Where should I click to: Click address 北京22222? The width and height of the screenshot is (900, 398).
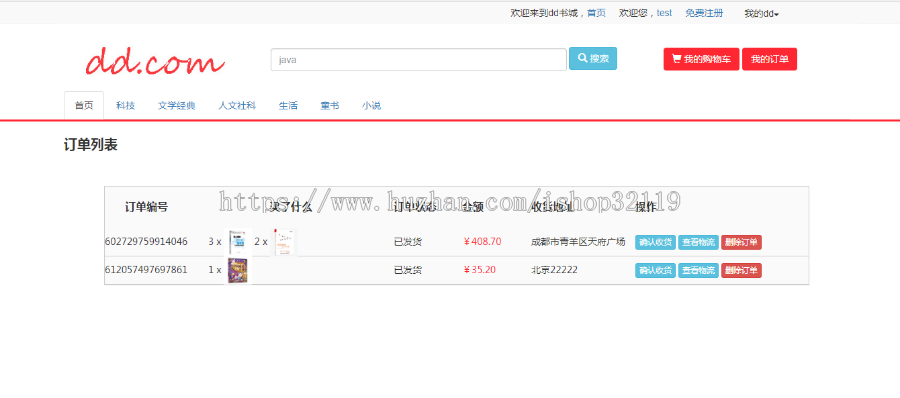coord(554,270)
